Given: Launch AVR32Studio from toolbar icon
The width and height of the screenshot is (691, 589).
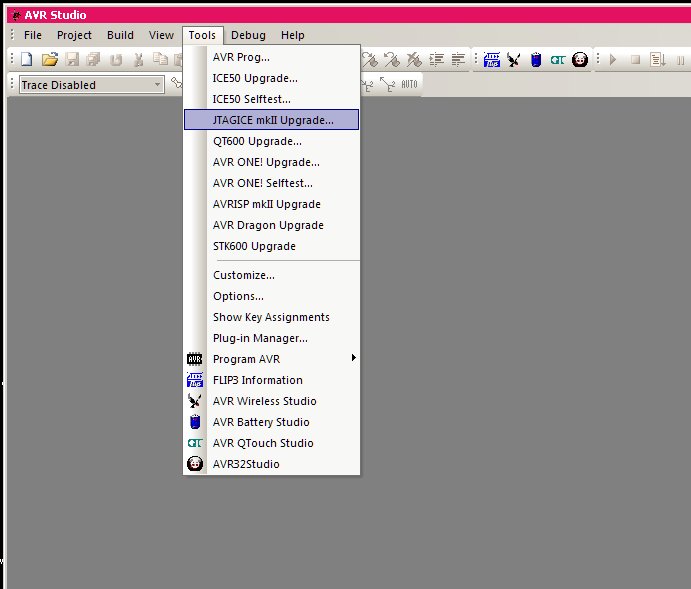Looking at the screenshot, I should pos(580,59).
